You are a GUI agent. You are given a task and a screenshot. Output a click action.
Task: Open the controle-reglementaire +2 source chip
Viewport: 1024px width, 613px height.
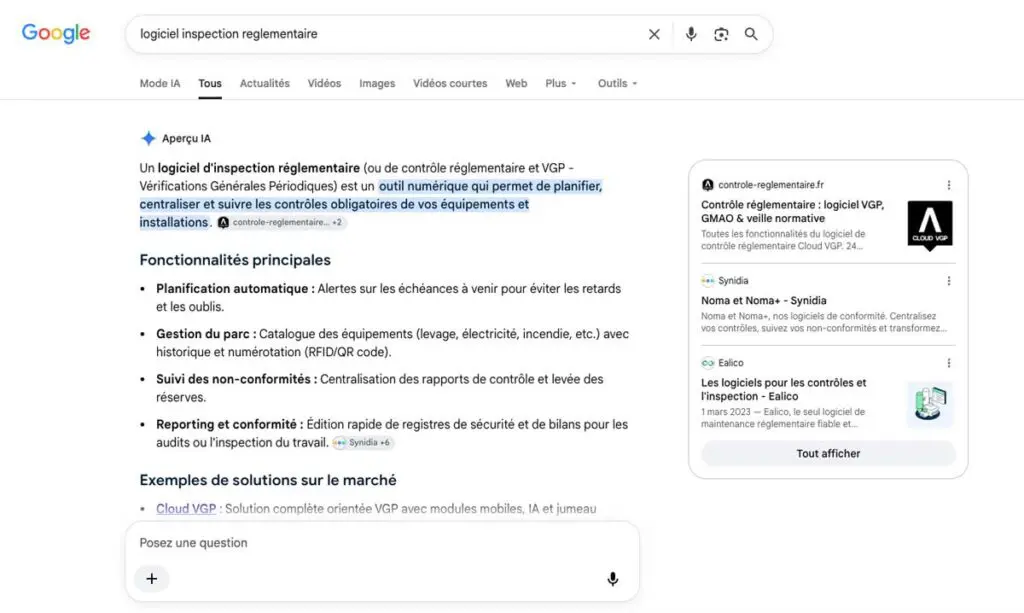pos(281,223)
